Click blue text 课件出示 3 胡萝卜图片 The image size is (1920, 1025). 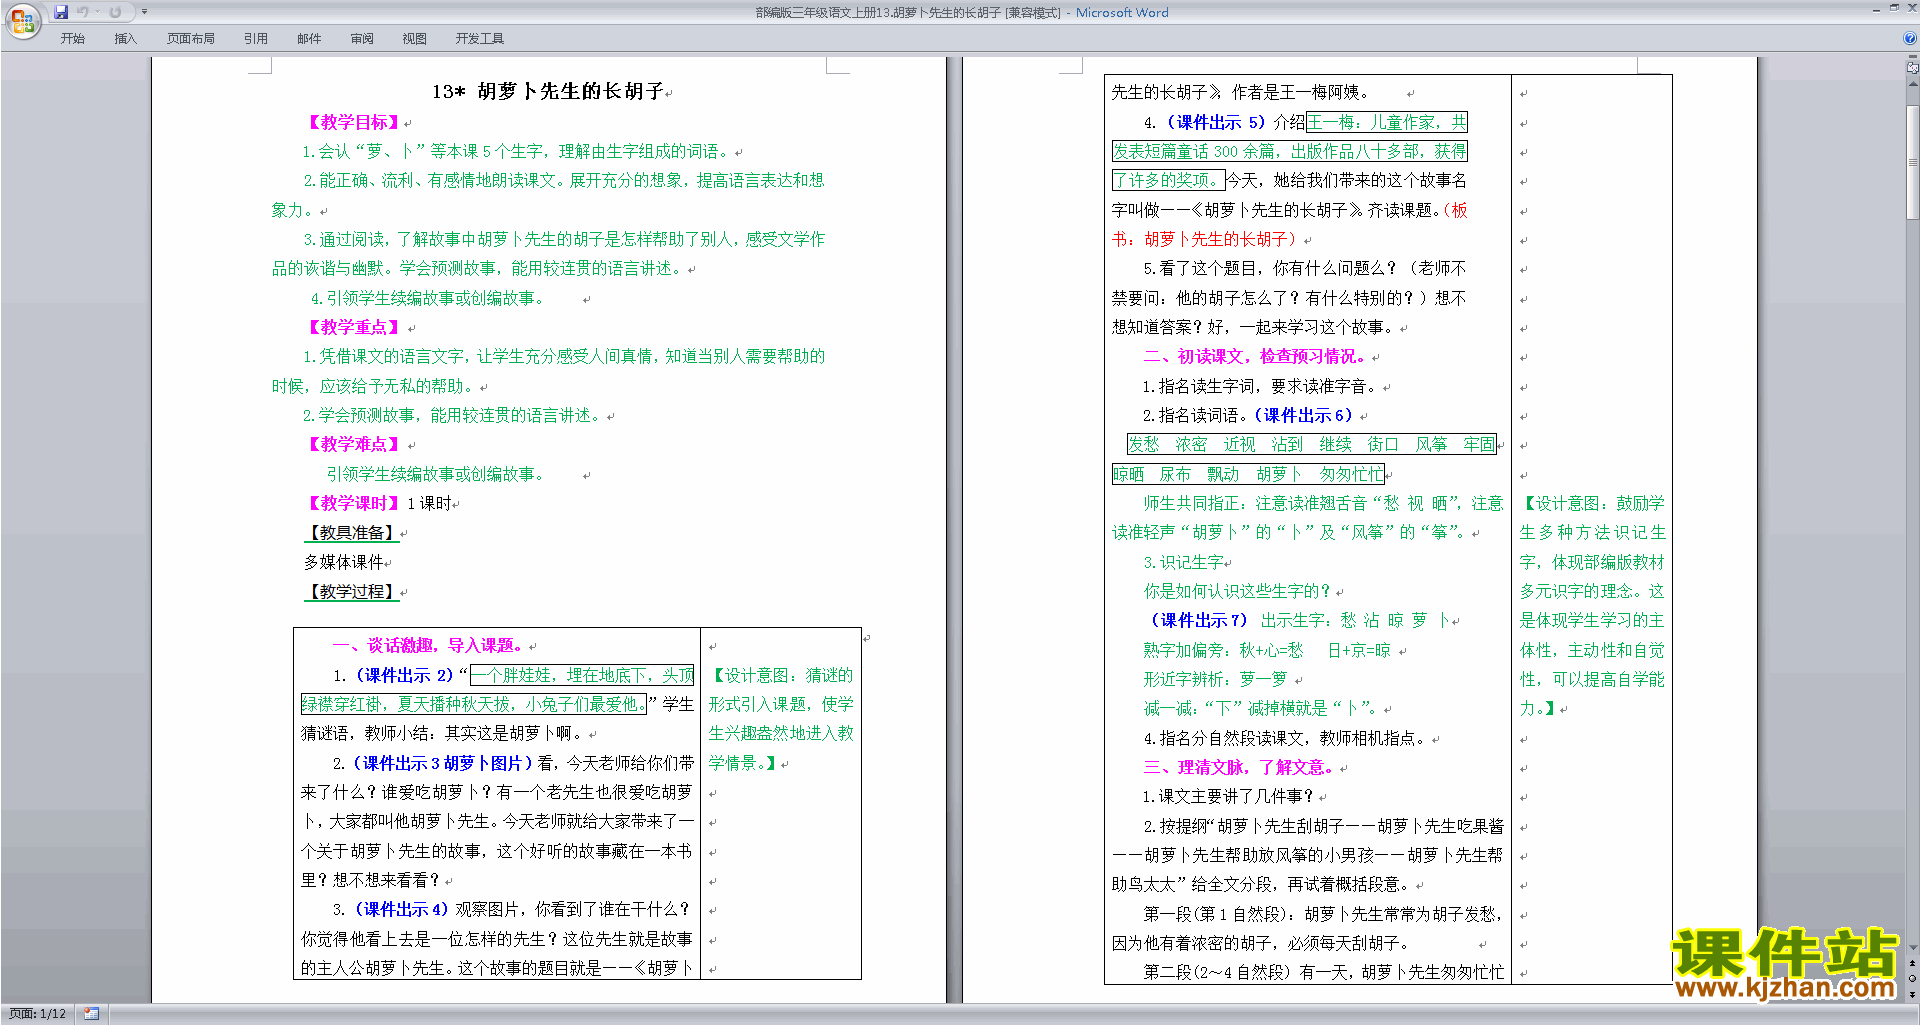pyautogui.click(x=443, y=763)
